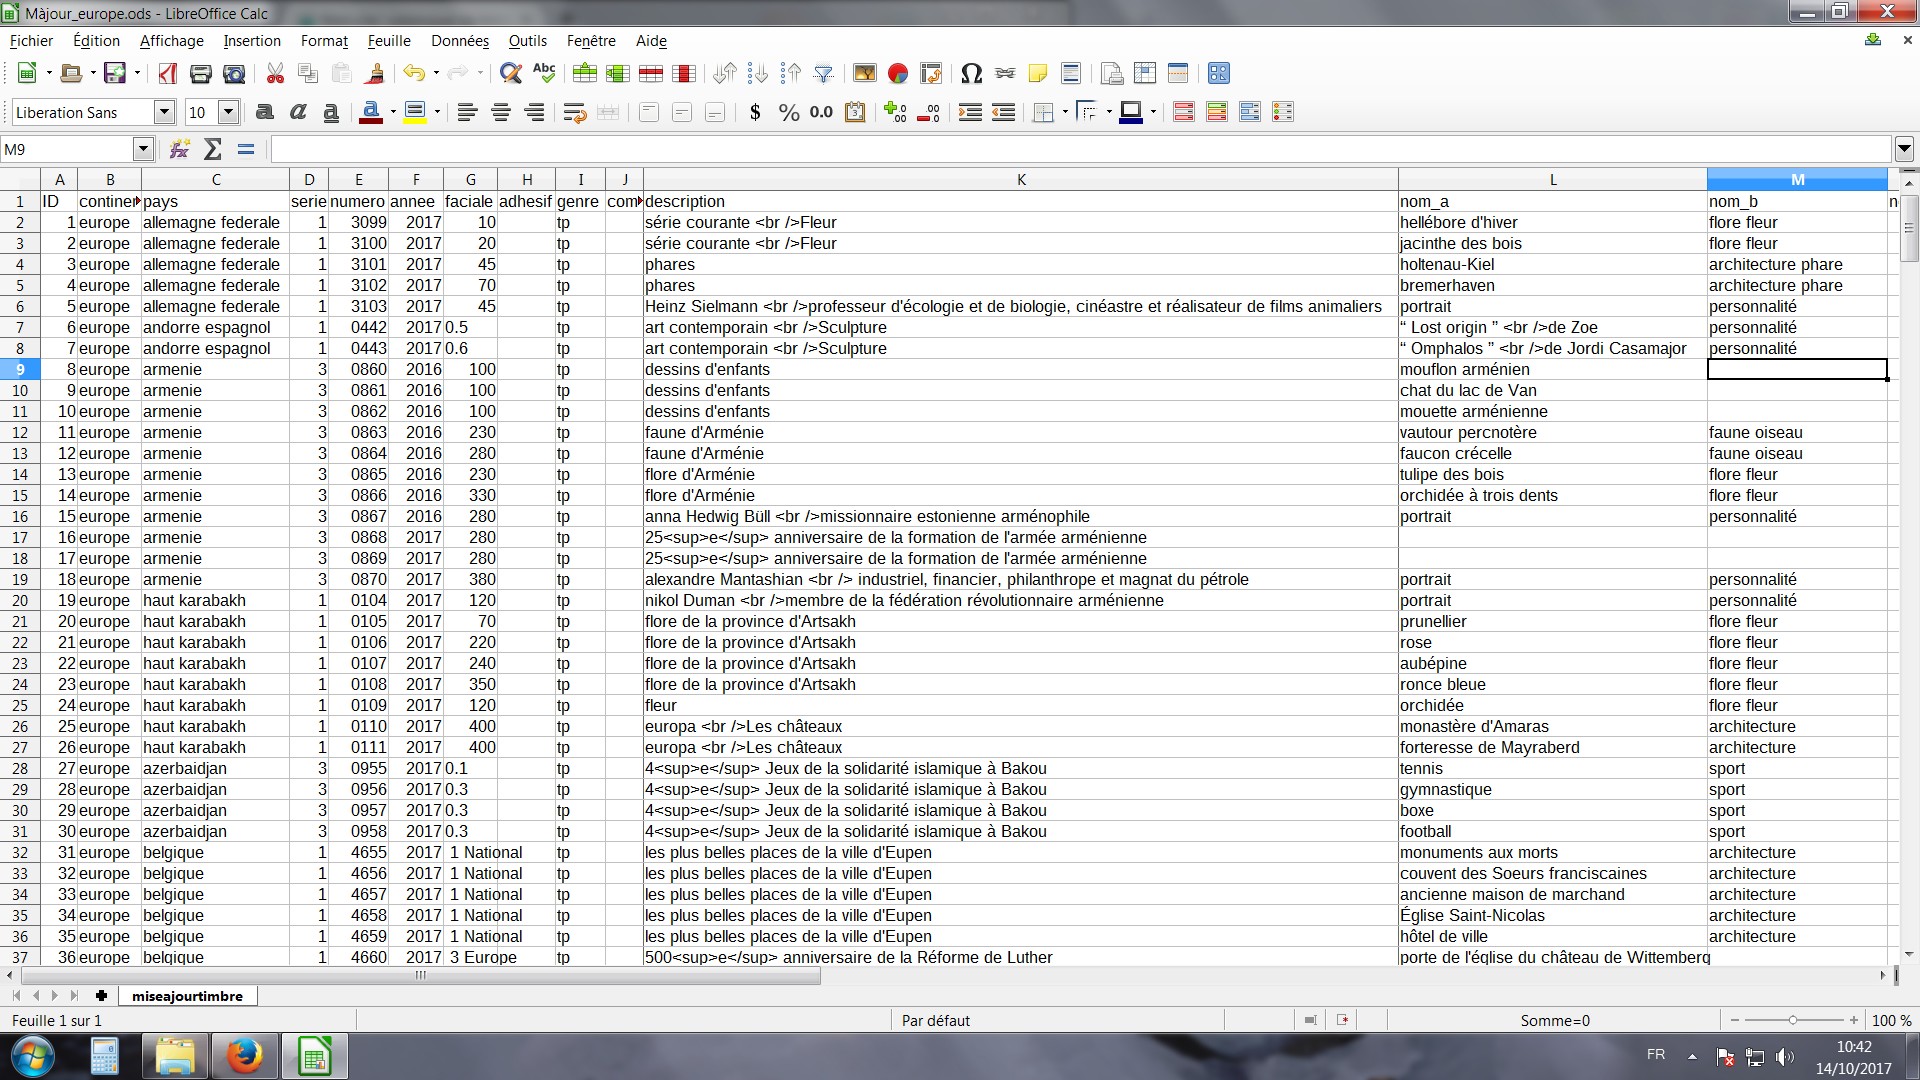This screenshot has width=1920, height=1080.
Task: Run the Spelling check (Abc icon)
Action: point(544,73)
